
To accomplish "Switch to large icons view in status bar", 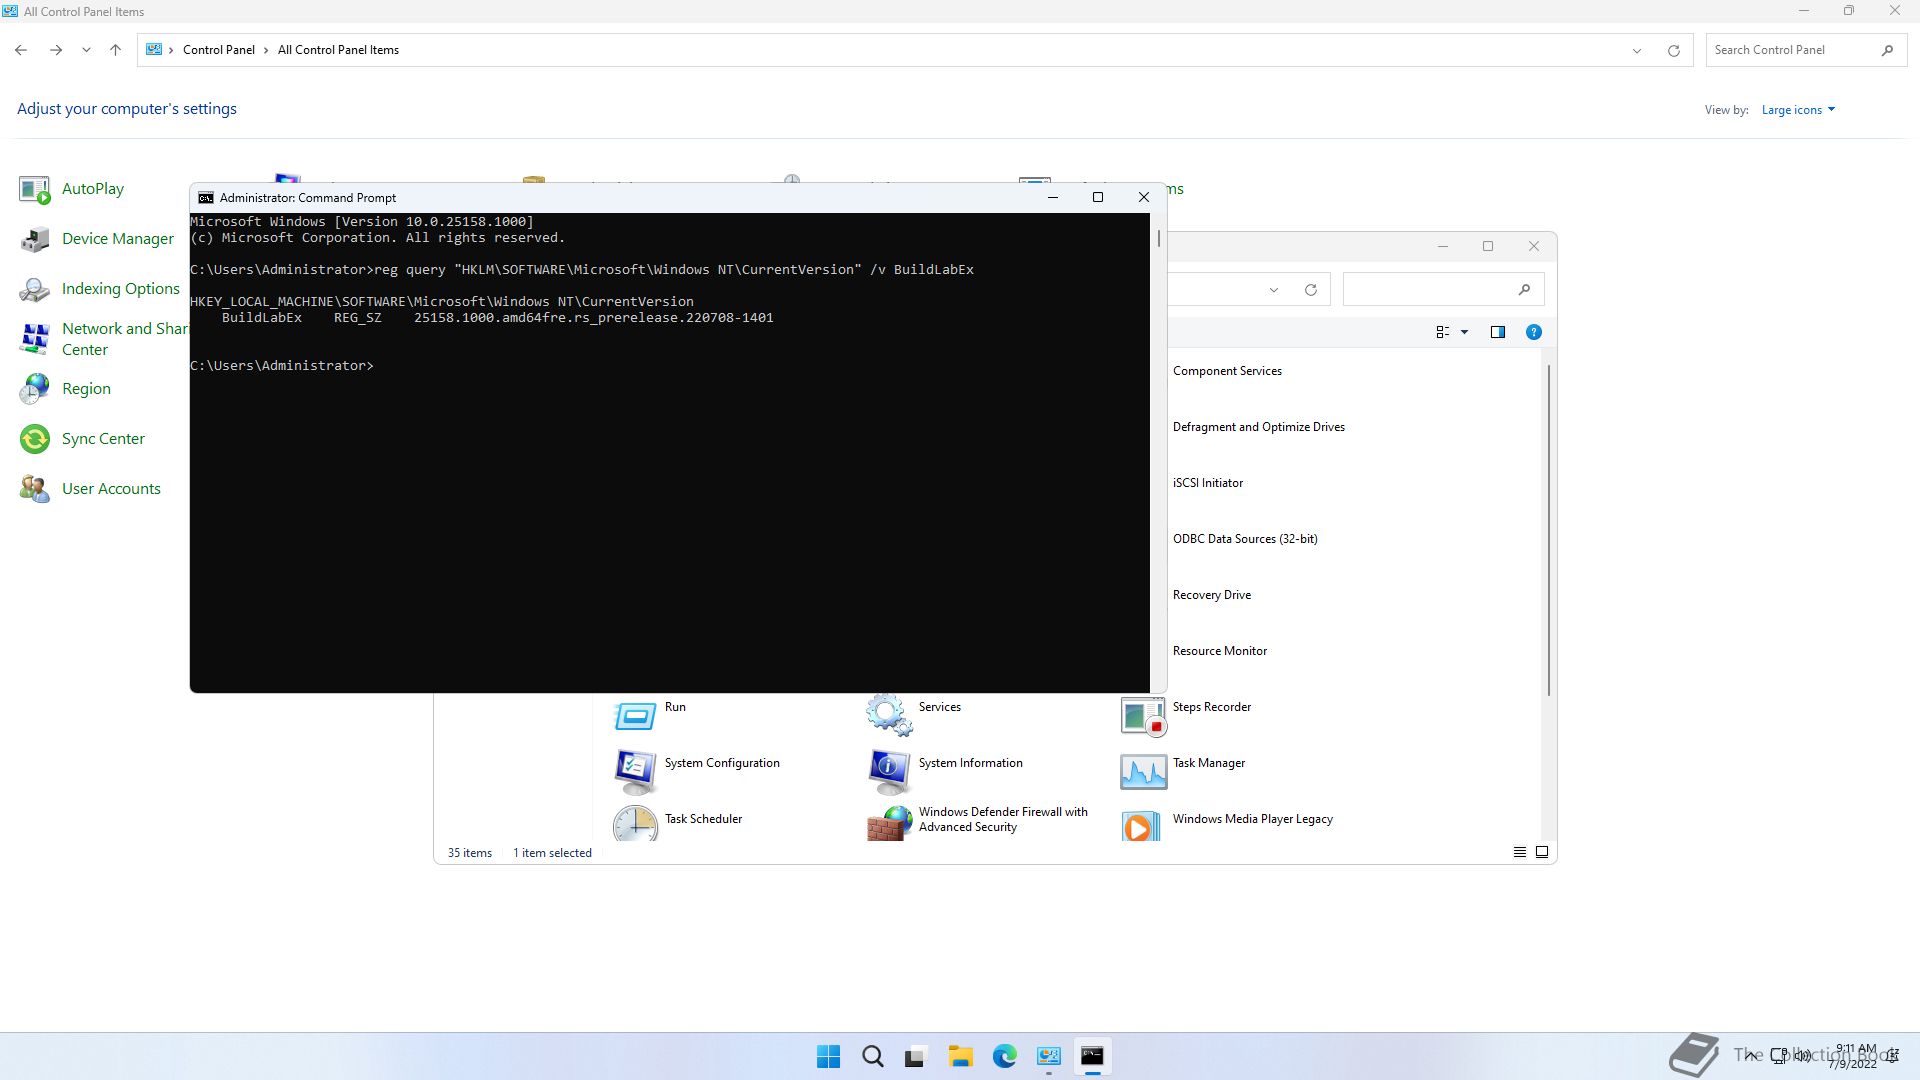I will pyautogui.click(x=1541, y=852).
